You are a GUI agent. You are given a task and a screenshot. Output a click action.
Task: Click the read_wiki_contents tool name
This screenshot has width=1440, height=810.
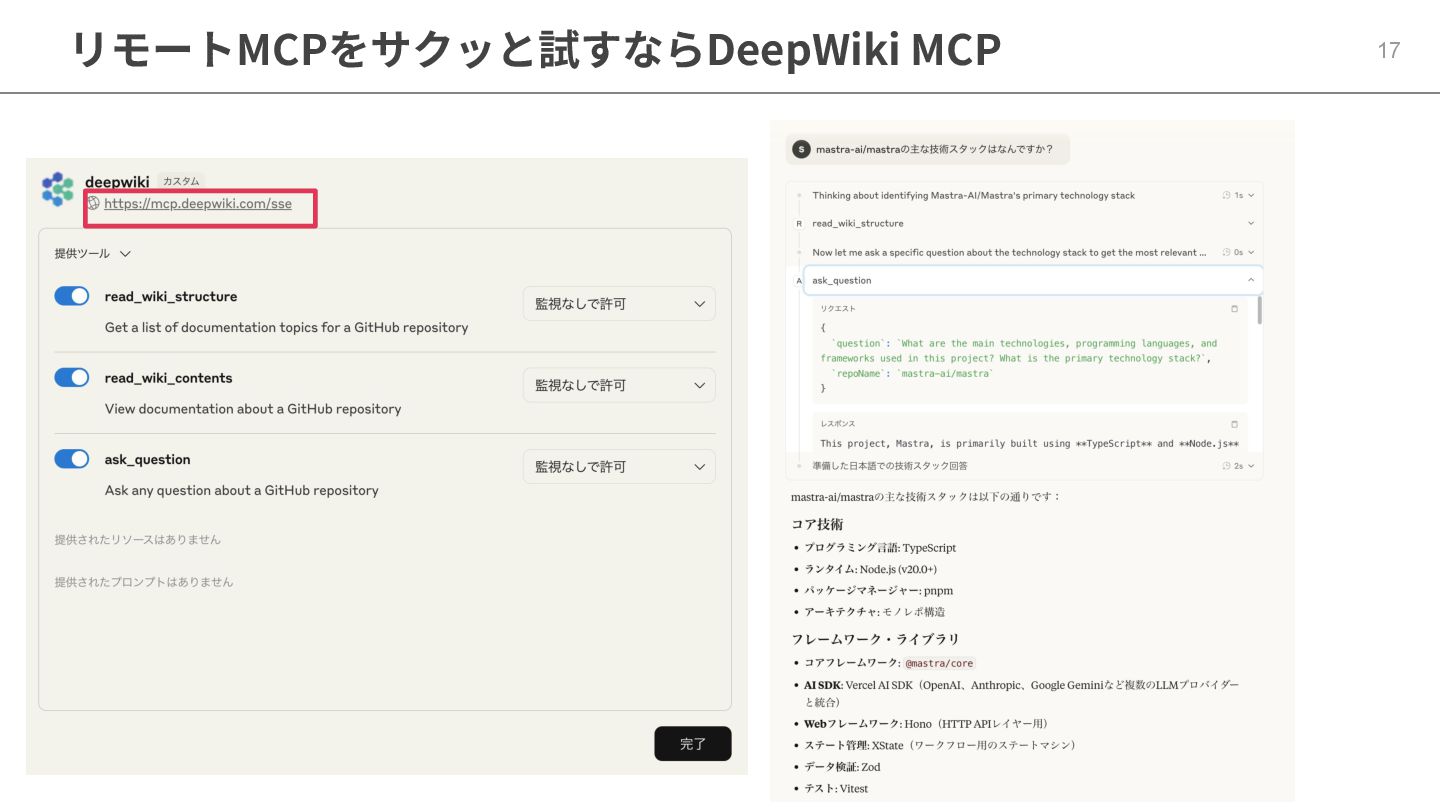click(168, 378)
